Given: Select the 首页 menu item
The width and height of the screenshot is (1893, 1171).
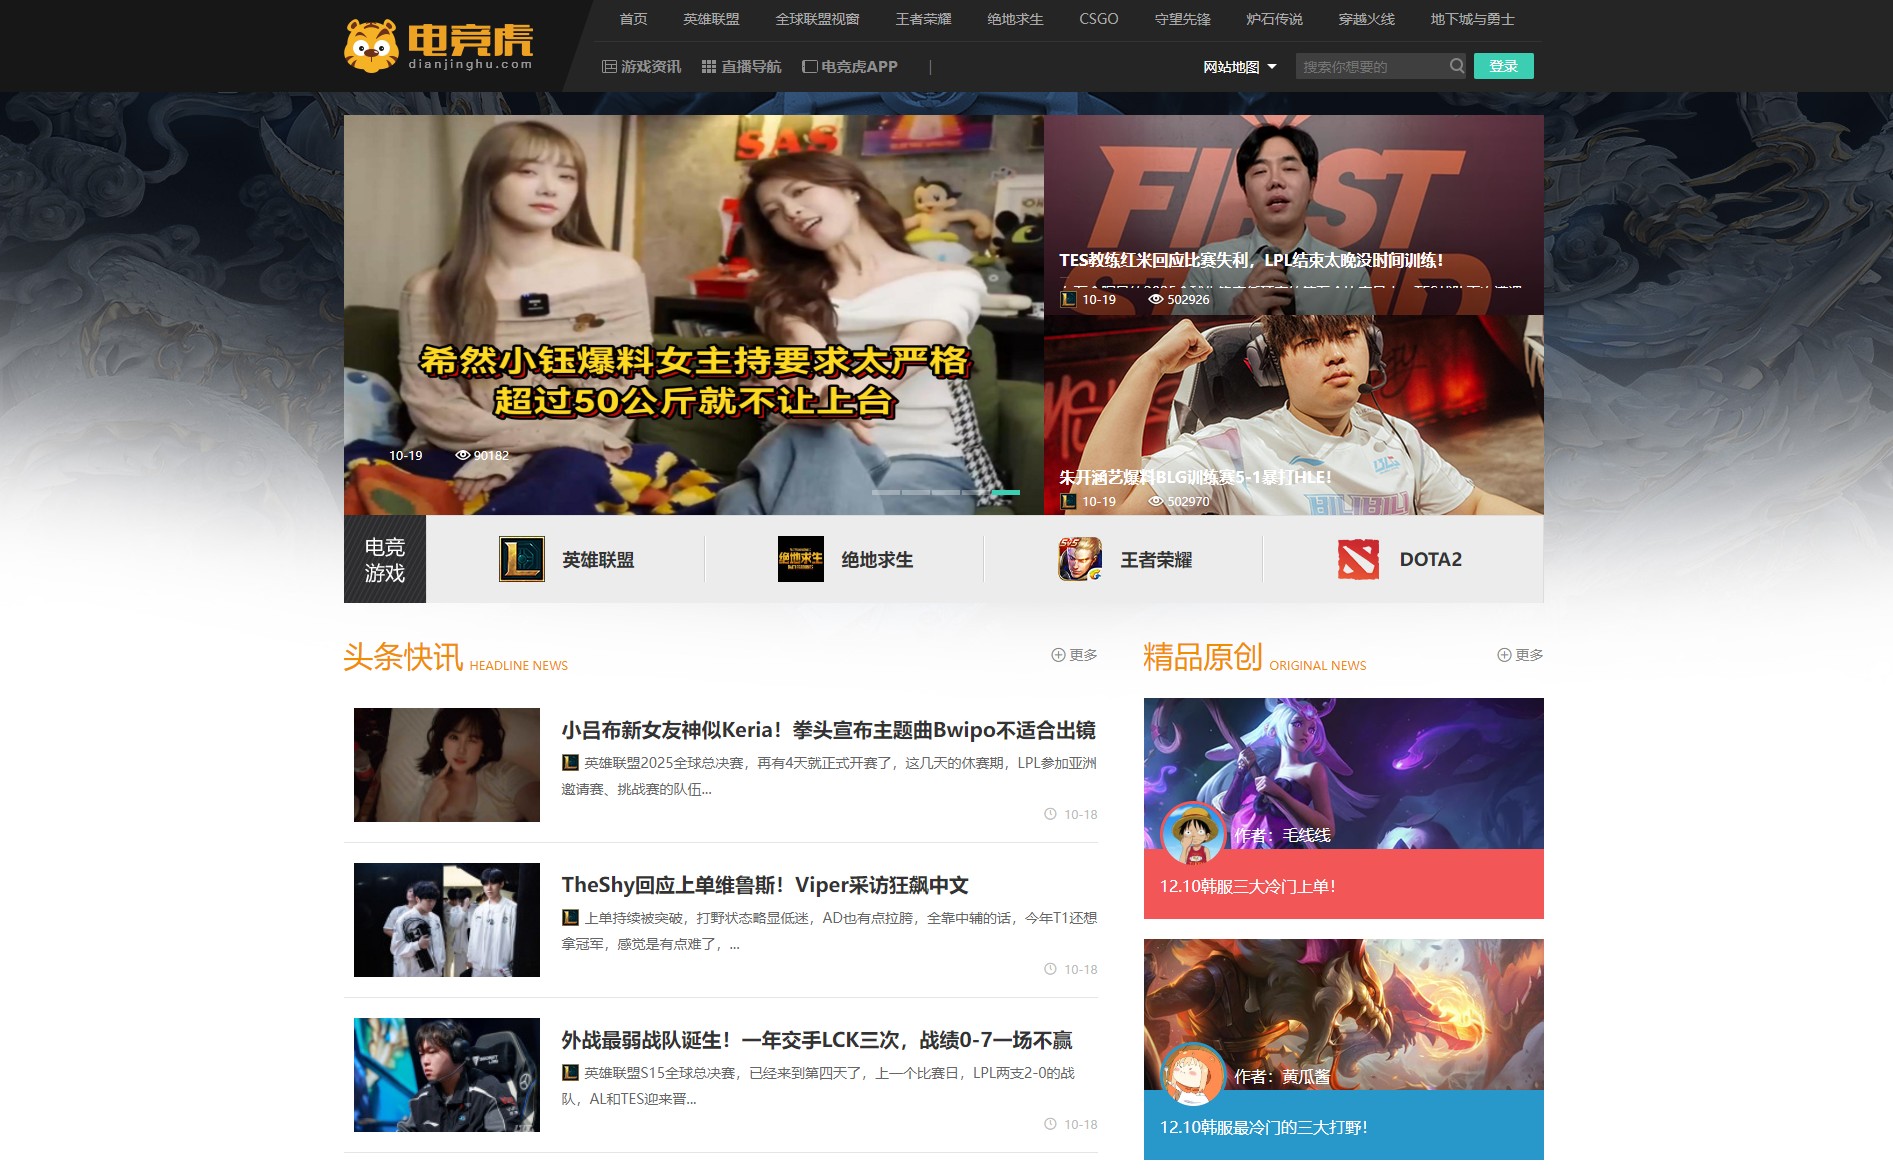Looking at the screenshot, I should pyautogui.click(x=633, y=19).
